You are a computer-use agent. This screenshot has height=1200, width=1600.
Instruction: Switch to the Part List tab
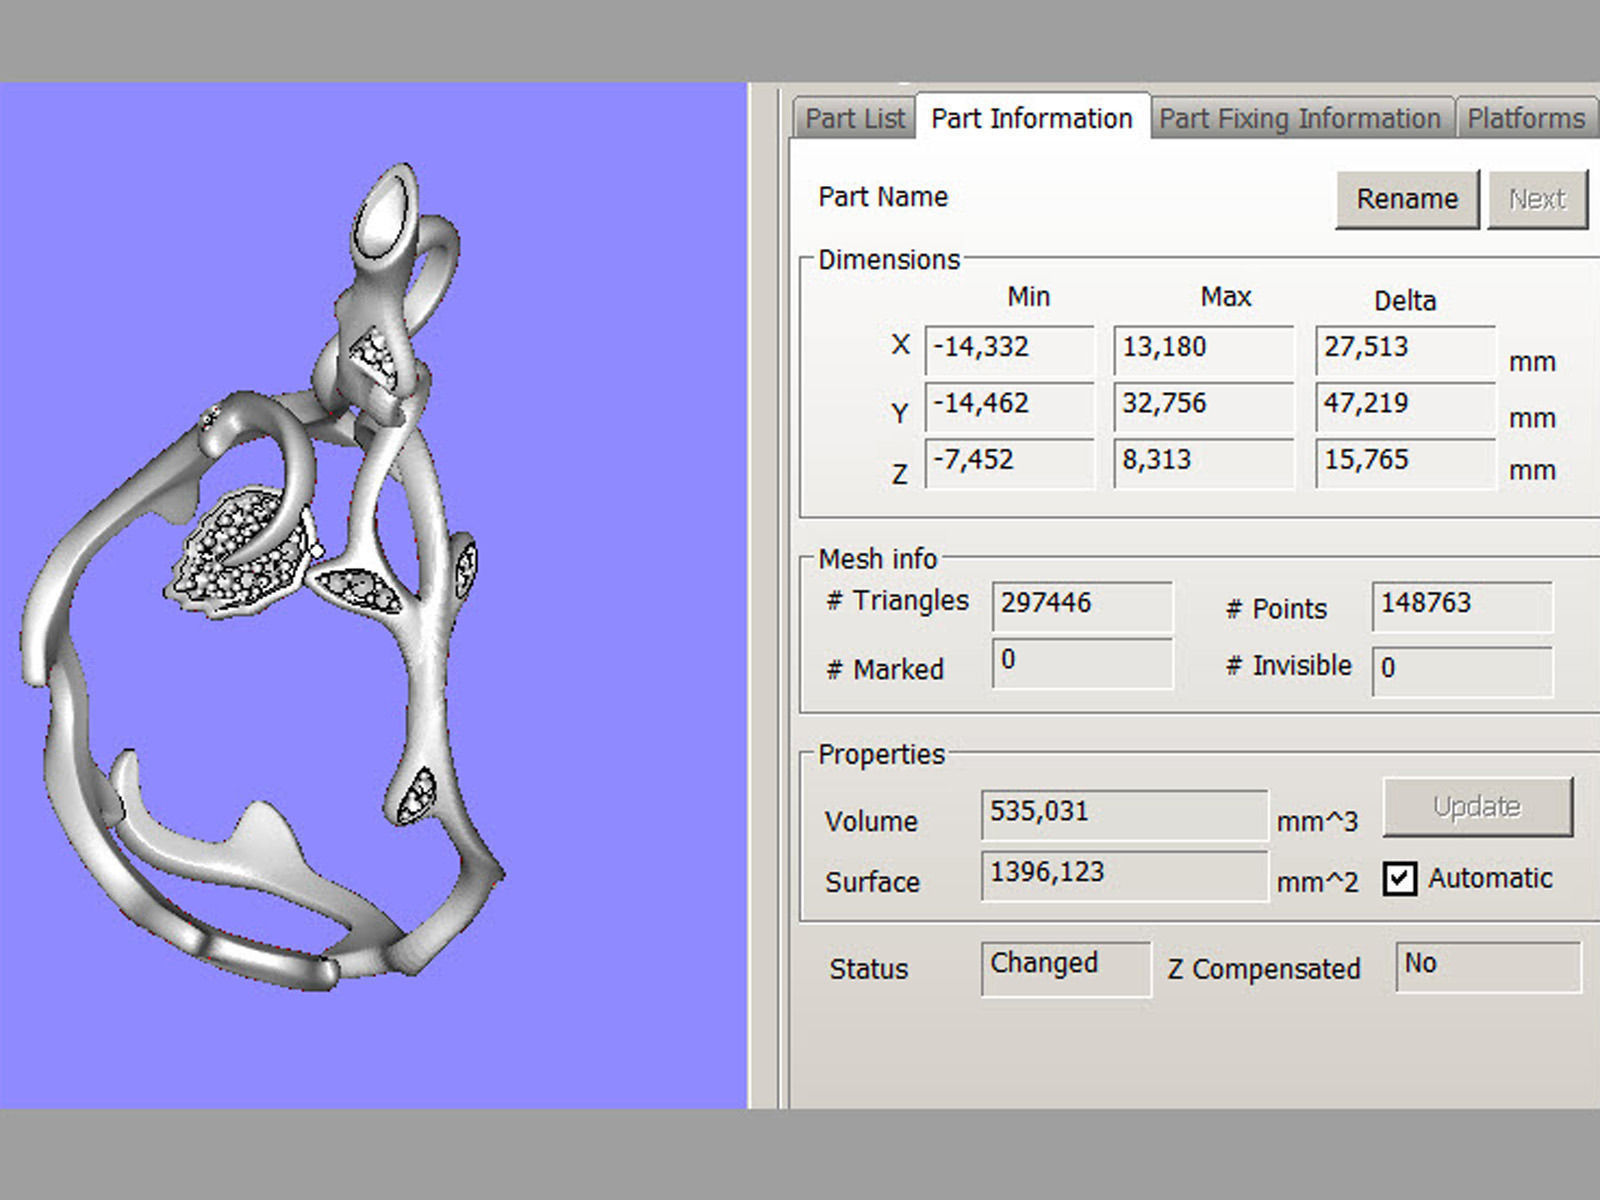pos(855,119)
